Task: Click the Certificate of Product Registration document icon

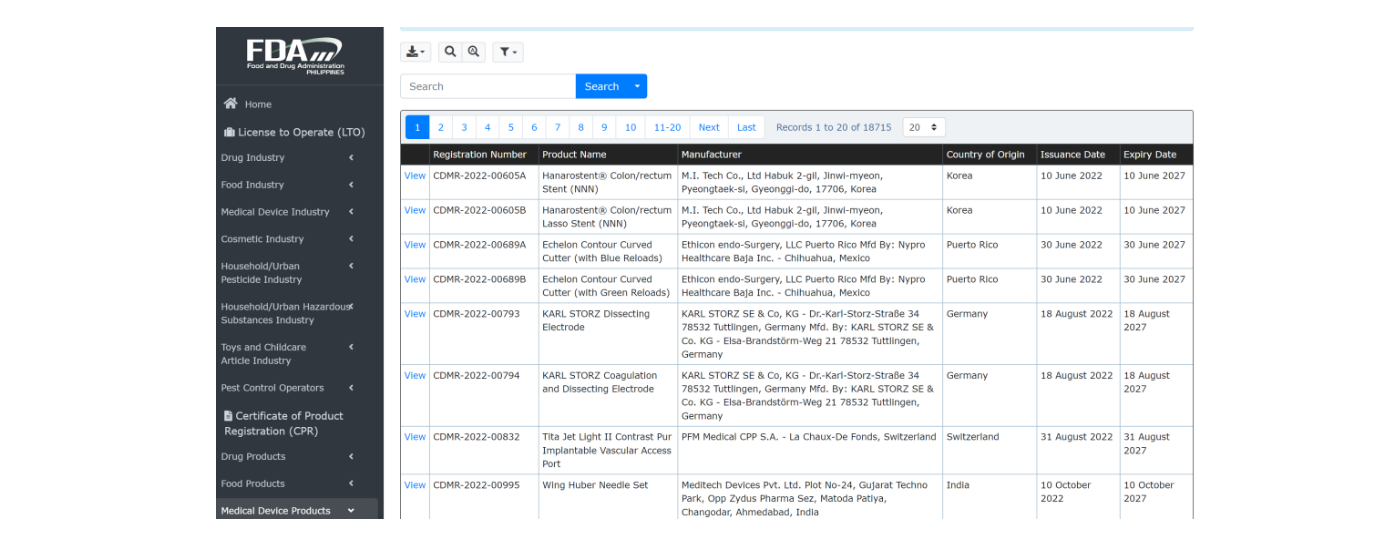Action: [x=228, y=416]
